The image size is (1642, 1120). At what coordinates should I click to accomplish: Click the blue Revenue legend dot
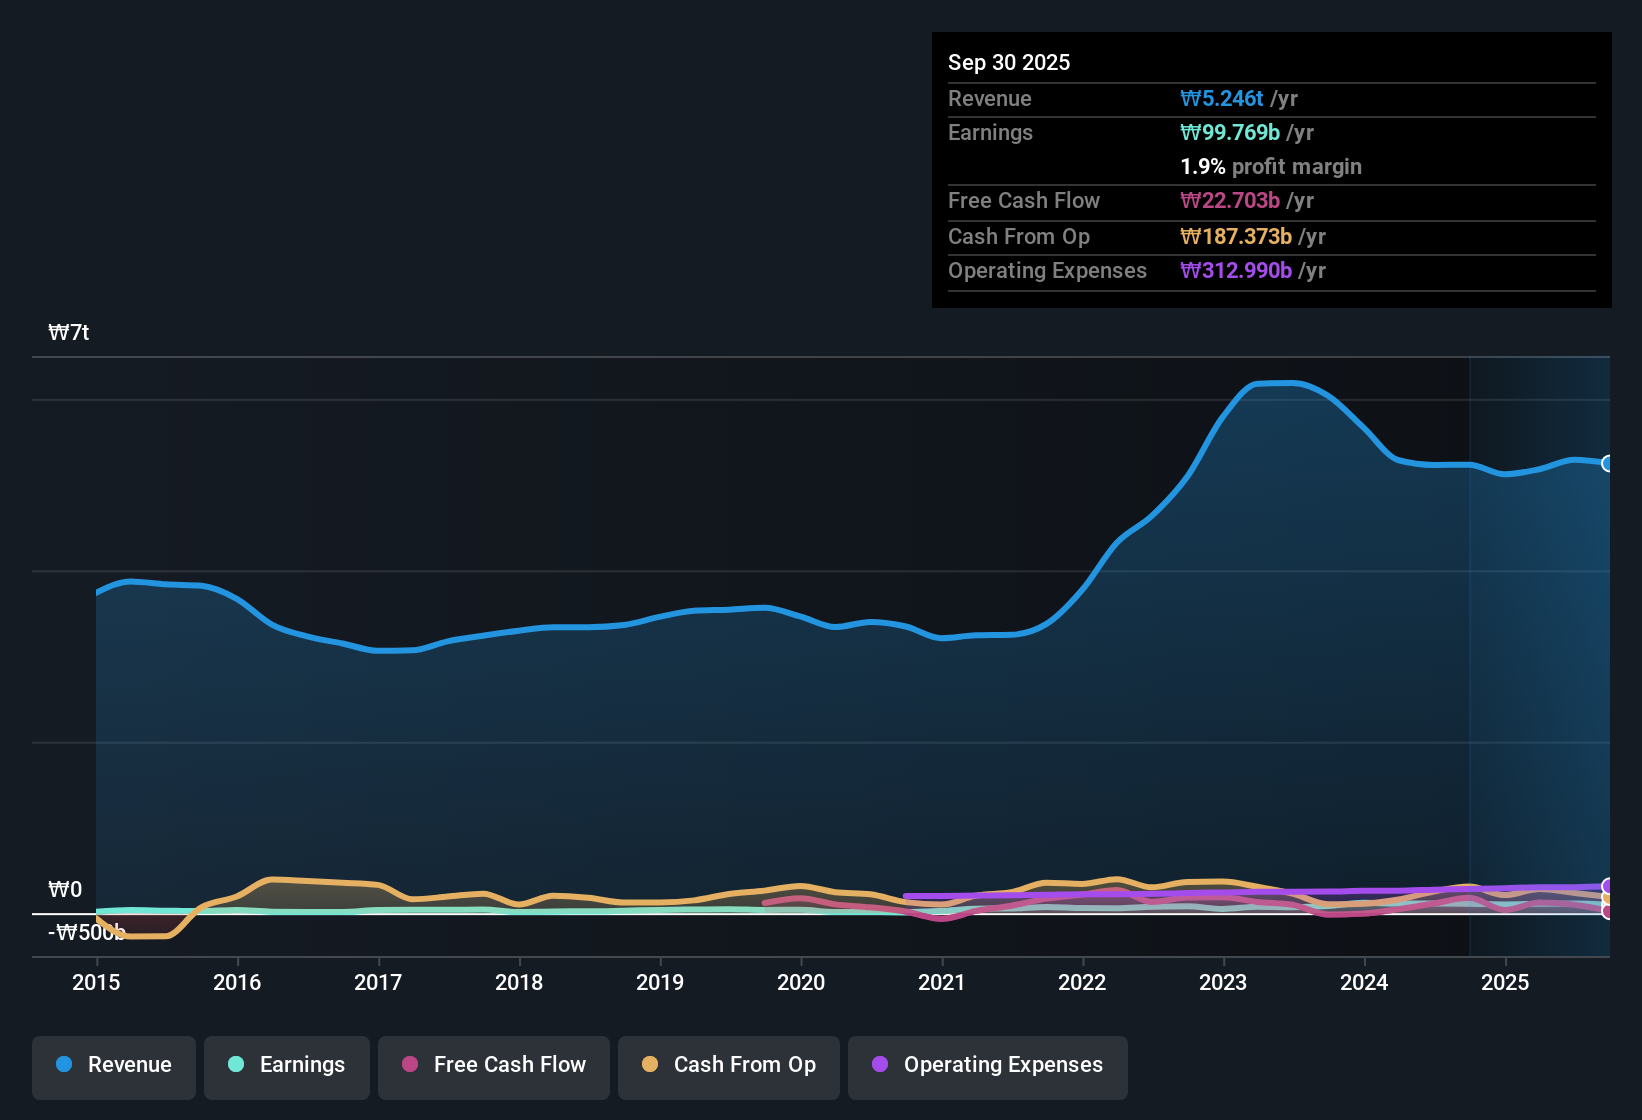64,1065
